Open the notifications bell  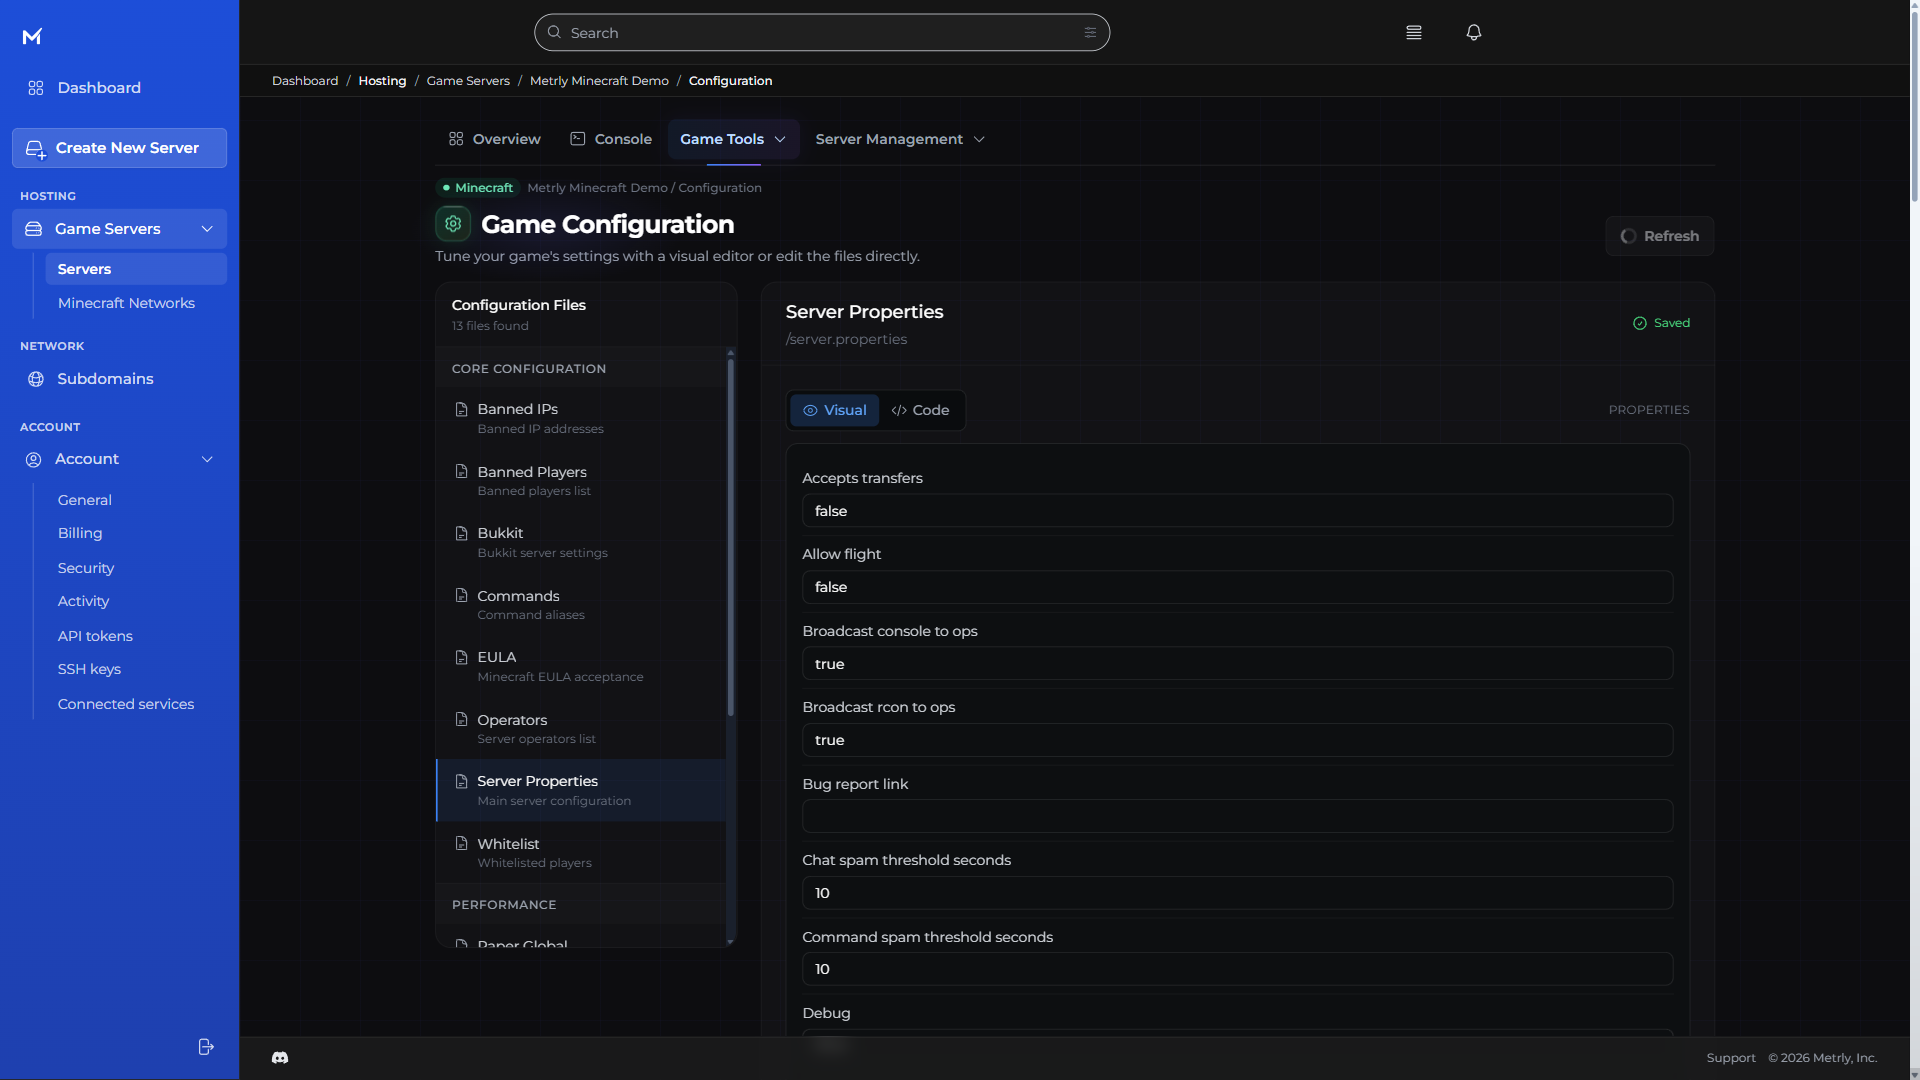[1474, 33]
